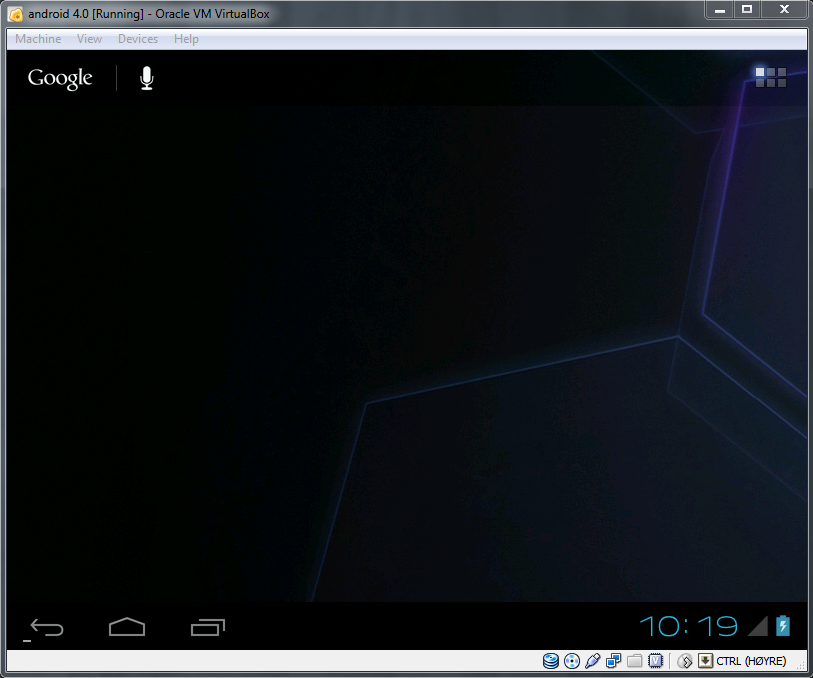Screen dimensions: 813x678
Task: Open the Recent Apps button
Action: (207, 626)
